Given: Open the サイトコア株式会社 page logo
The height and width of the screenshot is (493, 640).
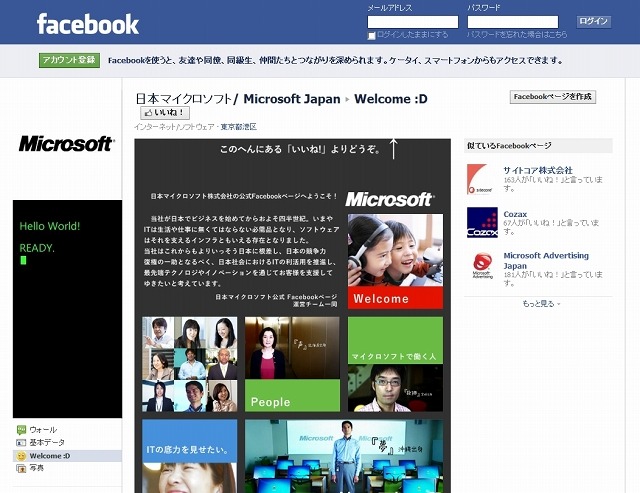Looking at the screenshot, I should (x=482, y=179).
